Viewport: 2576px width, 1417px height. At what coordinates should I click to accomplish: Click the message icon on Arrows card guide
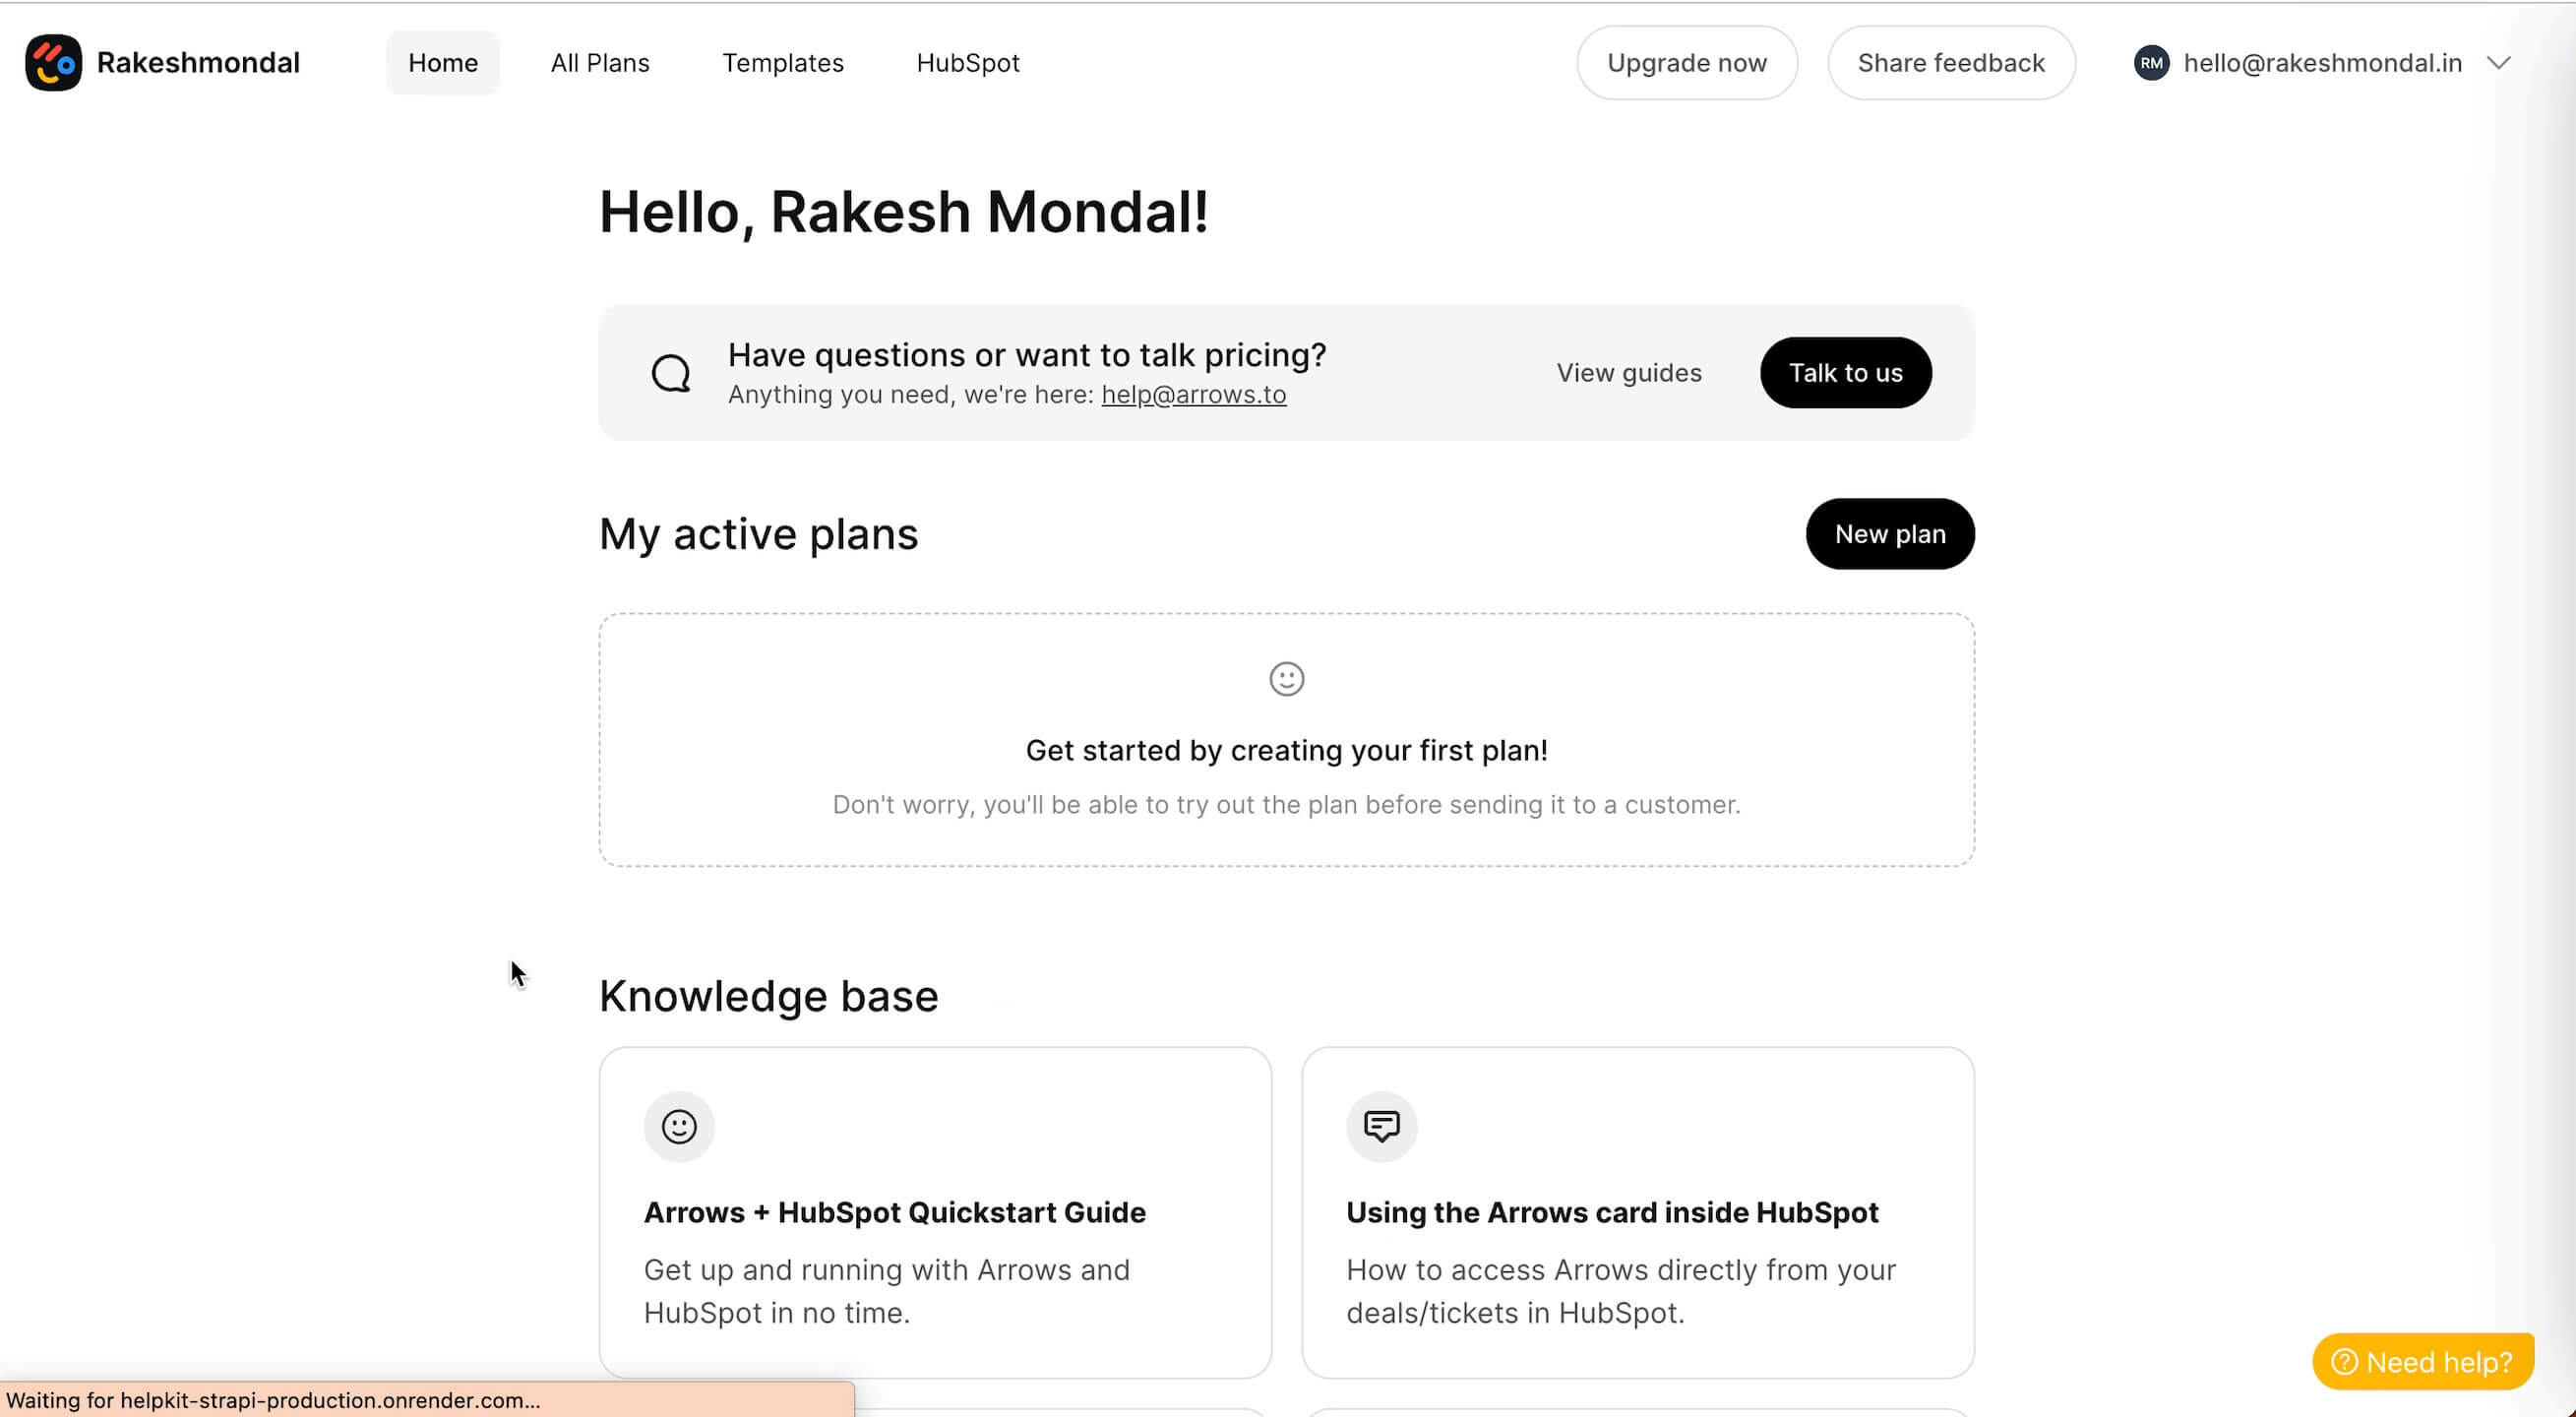click(1381, 1126)
